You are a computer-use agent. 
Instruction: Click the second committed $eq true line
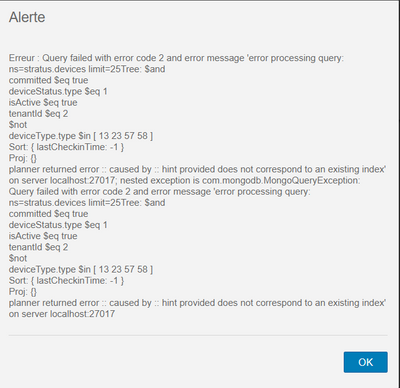(48, 214)
